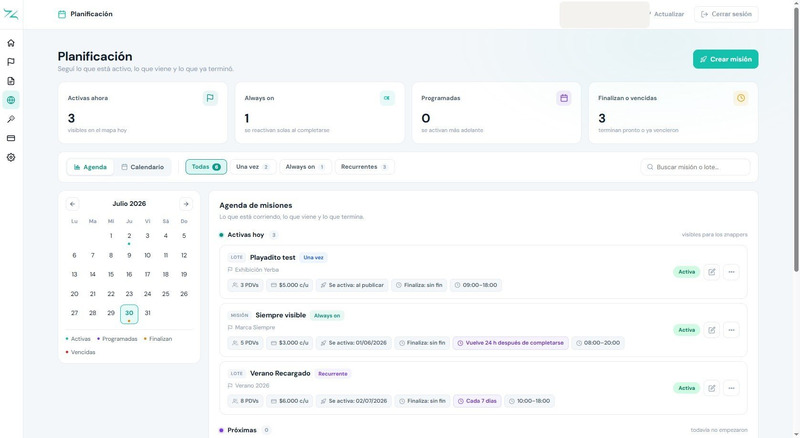The width and height of the screenshot is (800, 438).
Task: Open the home icon in the sidebar
Action: tap(11, 43)
